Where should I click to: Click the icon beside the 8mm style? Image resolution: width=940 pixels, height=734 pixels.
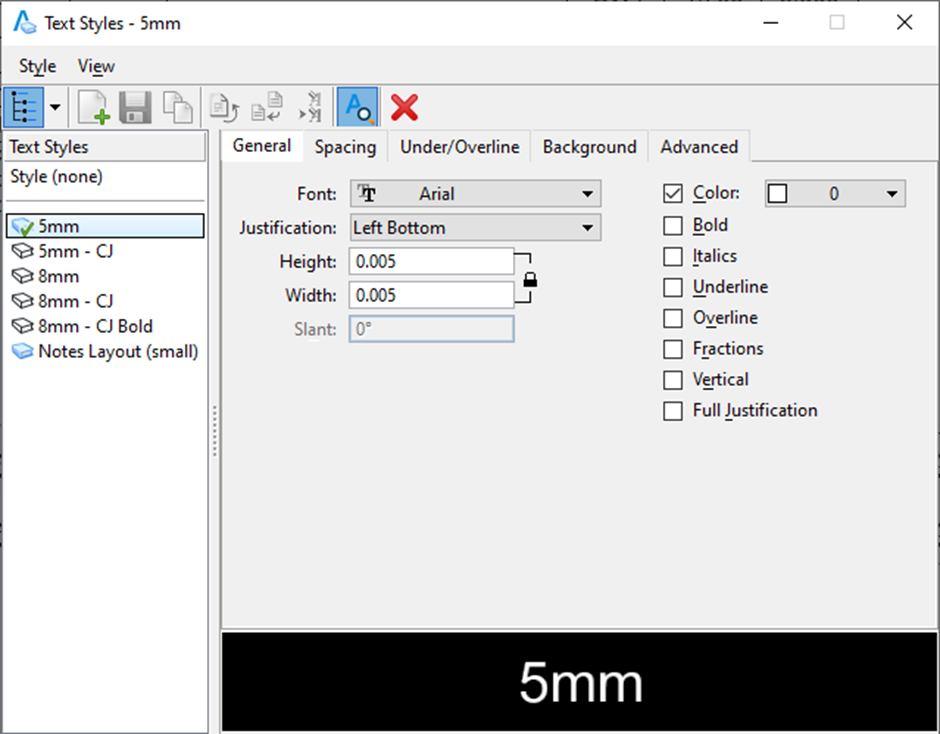tap(23, 276)
